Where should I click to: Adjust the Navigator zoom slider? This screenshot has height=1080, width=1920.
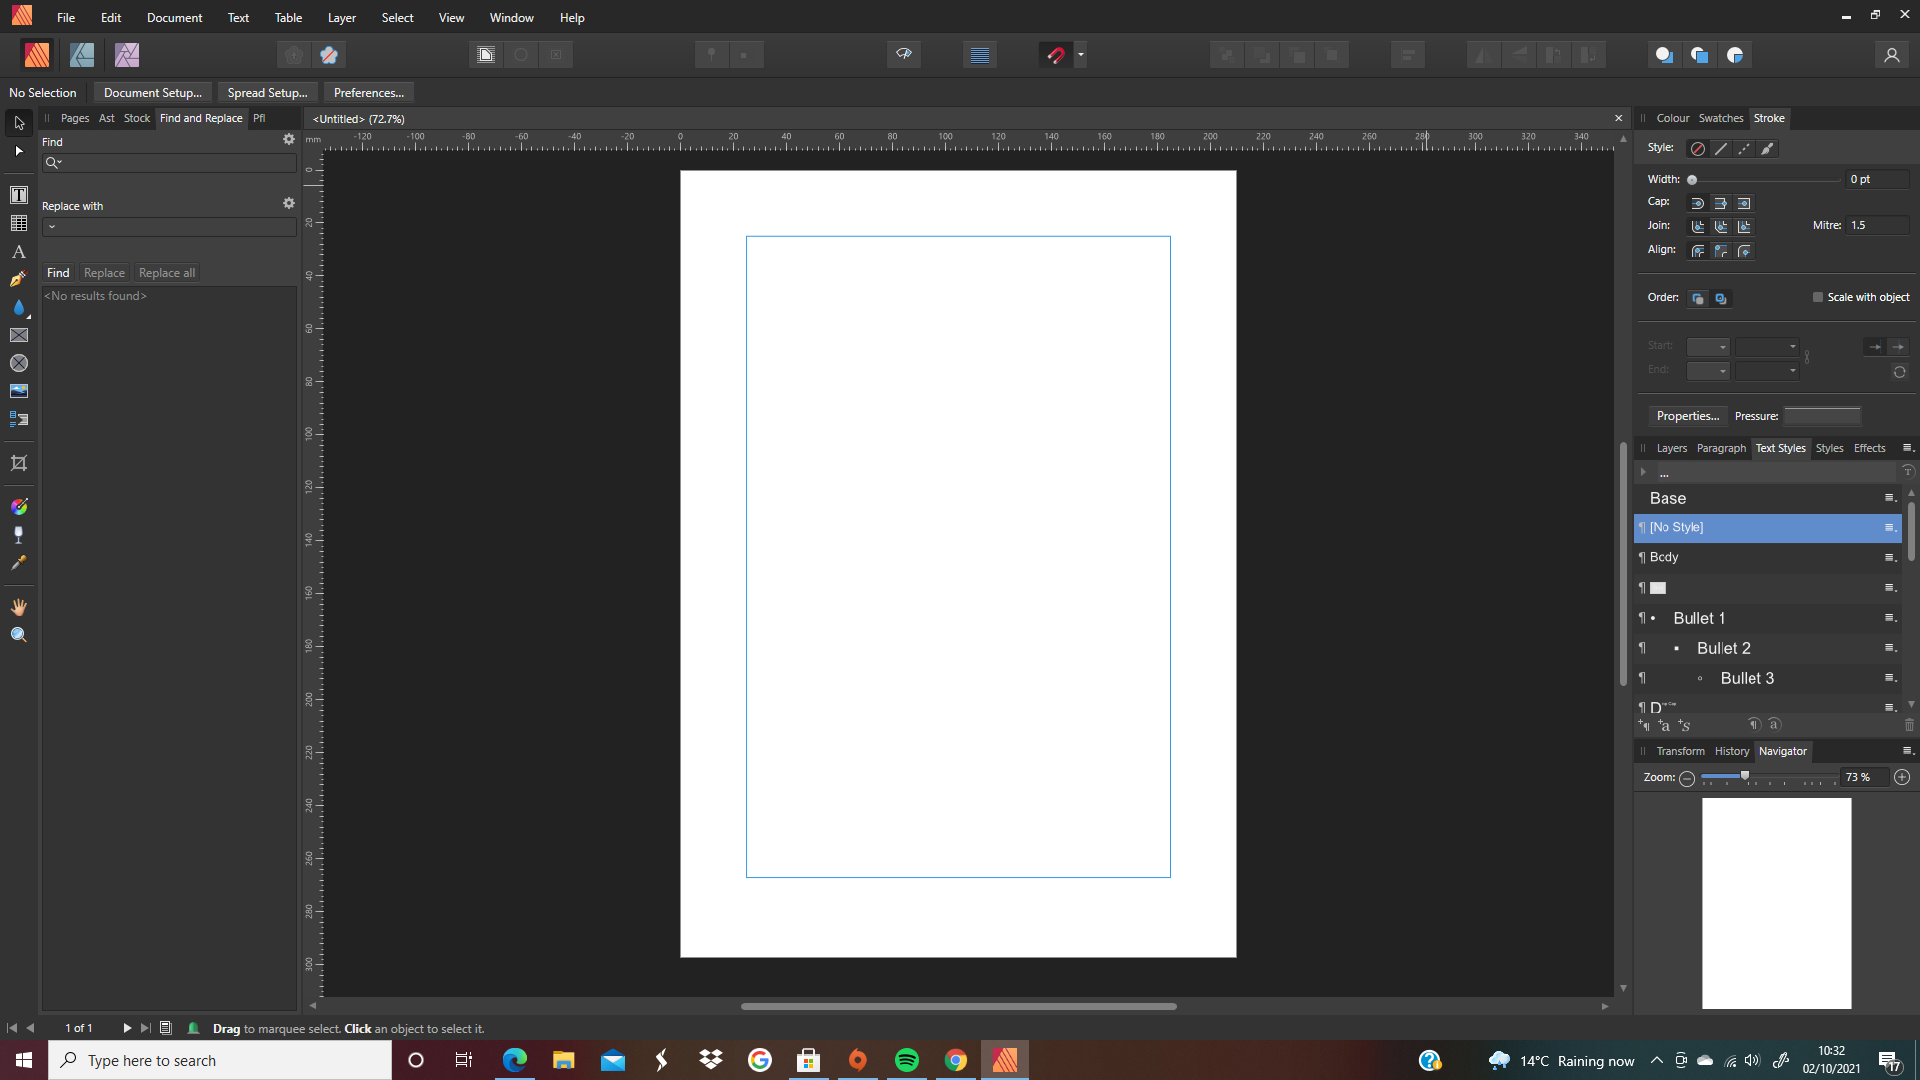coord(1745,777)
